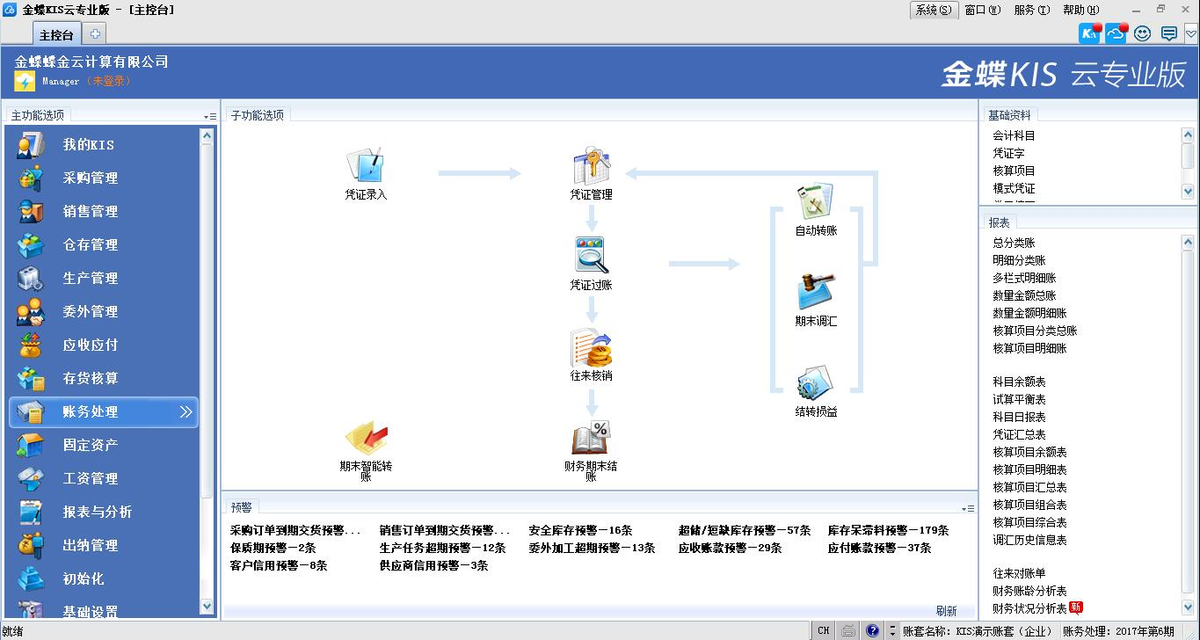
Task: Open the 预警 panel dropdown arrow
Action: click(x=968, y=508)
